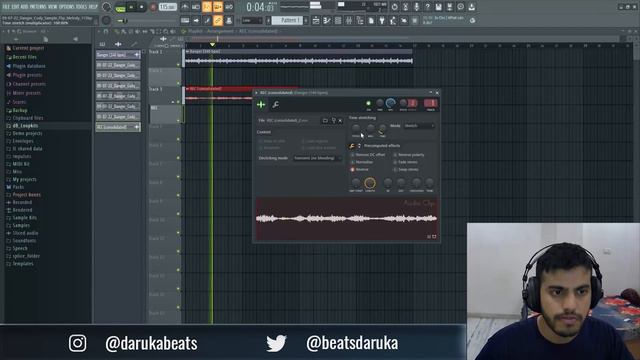Click the precomputed effects wrench icon
The height and width of the screenshot is (360, 640).
pos(352,146)
